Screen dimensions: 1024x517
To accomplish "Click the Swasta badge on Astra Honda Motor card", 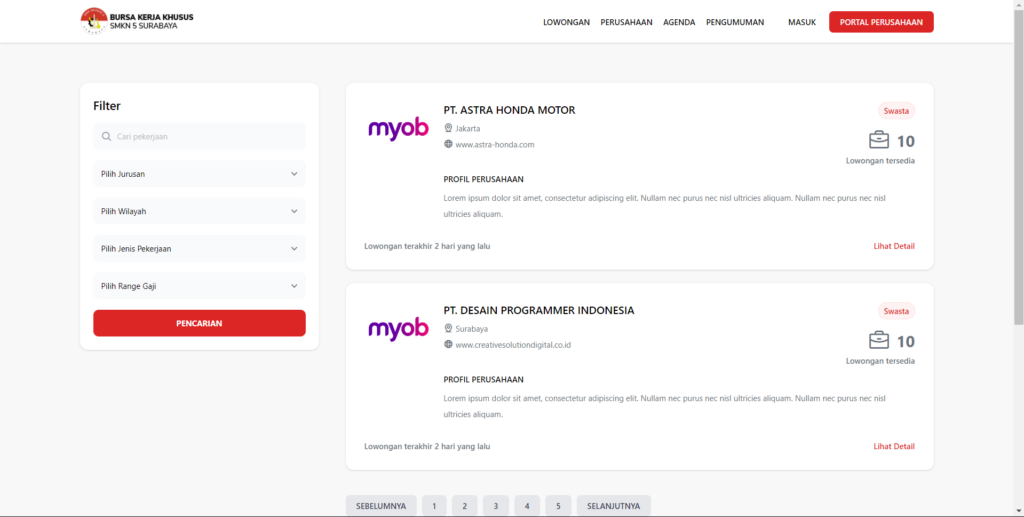I will 896,111.
